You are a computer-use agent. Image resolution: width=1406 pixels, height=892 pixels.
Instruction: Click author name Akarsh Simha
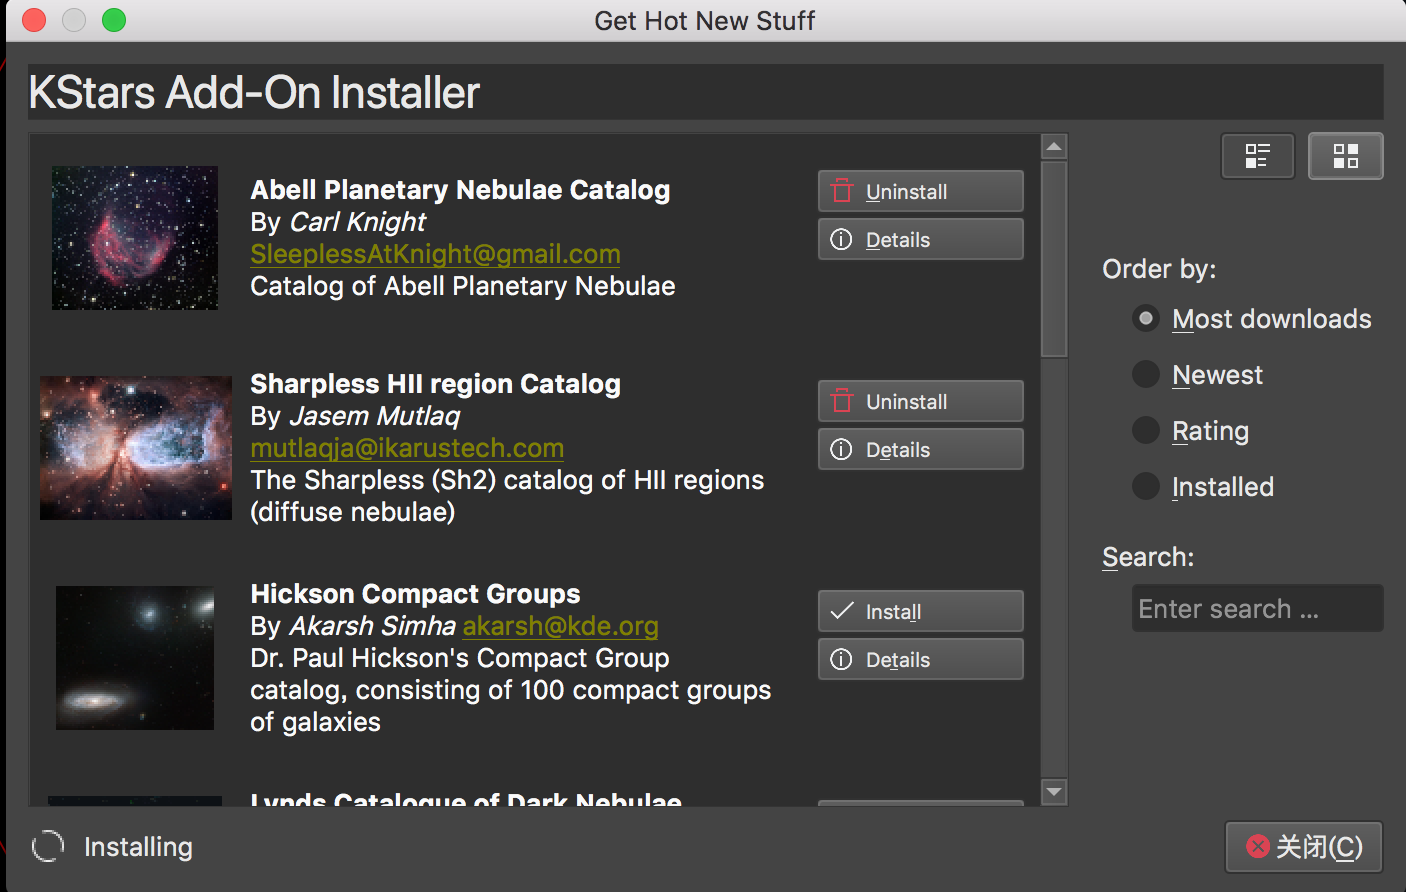click(373, 626)
